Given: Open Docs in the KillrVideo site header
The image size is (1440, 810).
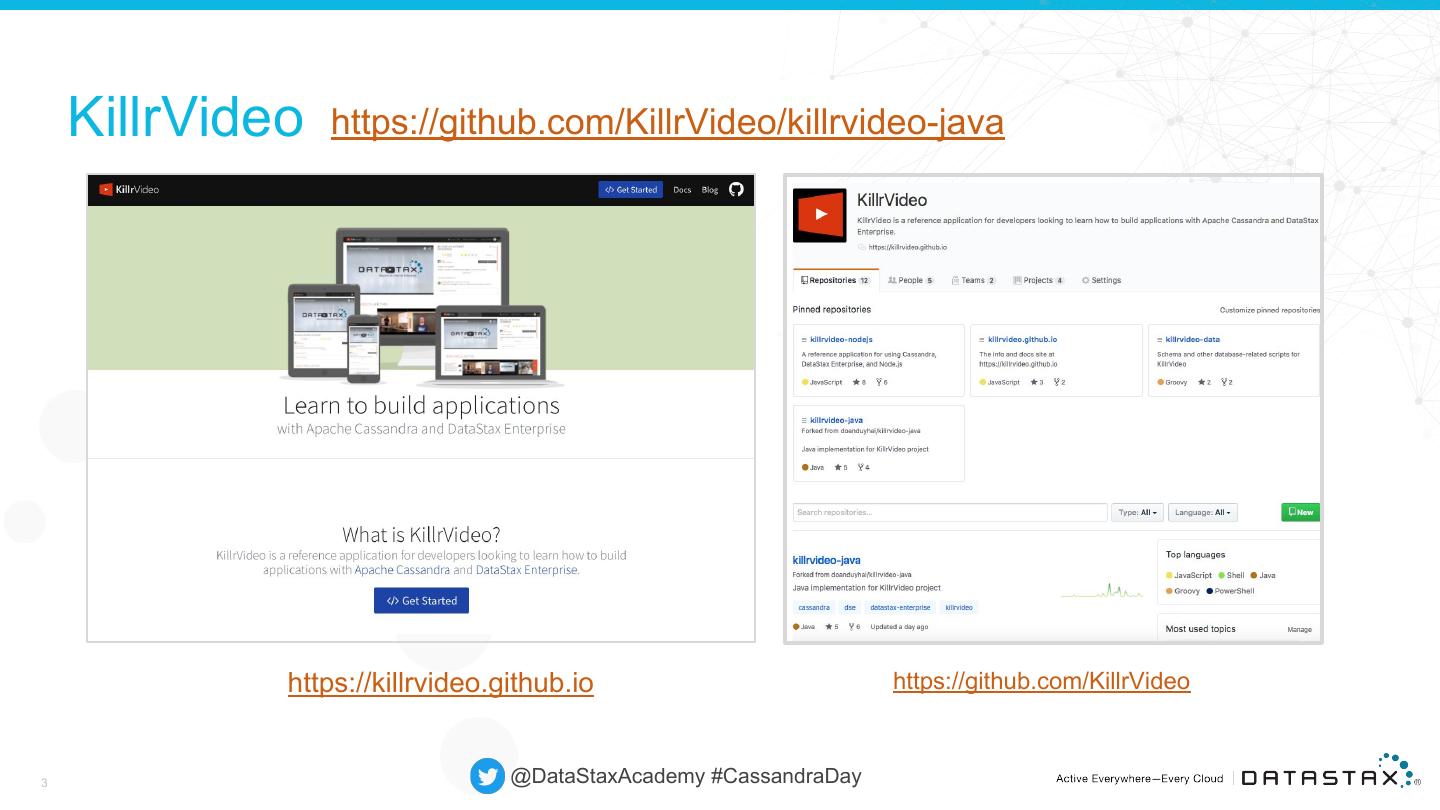Looking at the screenshot, I should point(682,189).
